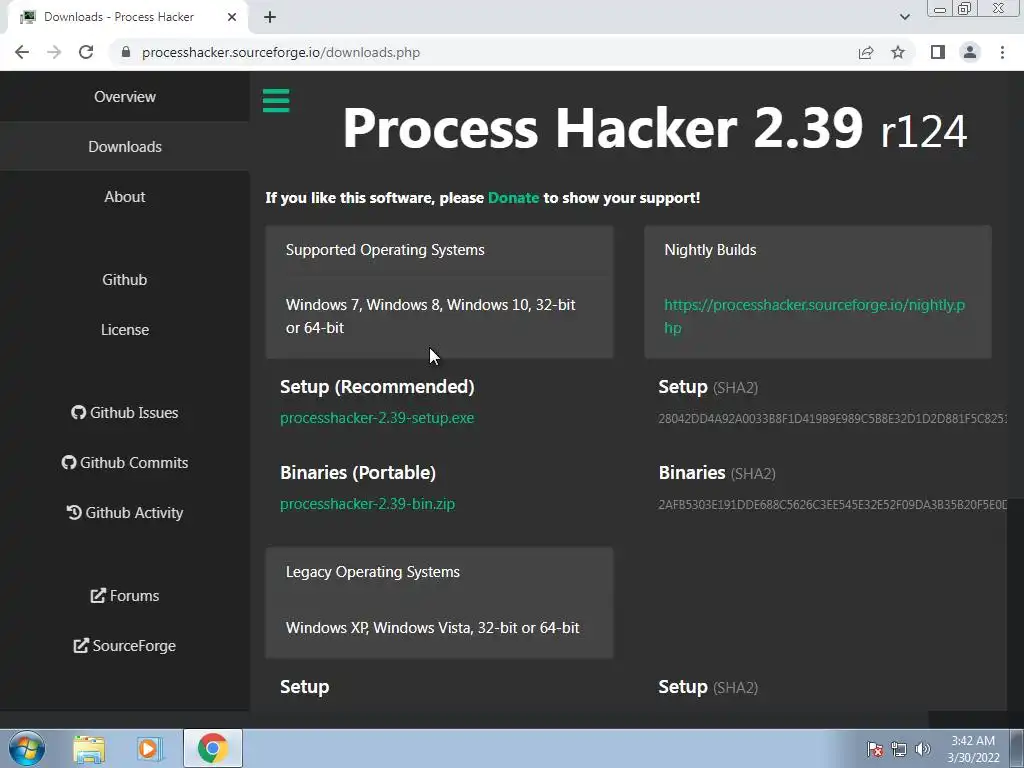The height and width of the screenshot is (768, 1024).
Task: Open the Windows Start menu
Action: (27, 748)
